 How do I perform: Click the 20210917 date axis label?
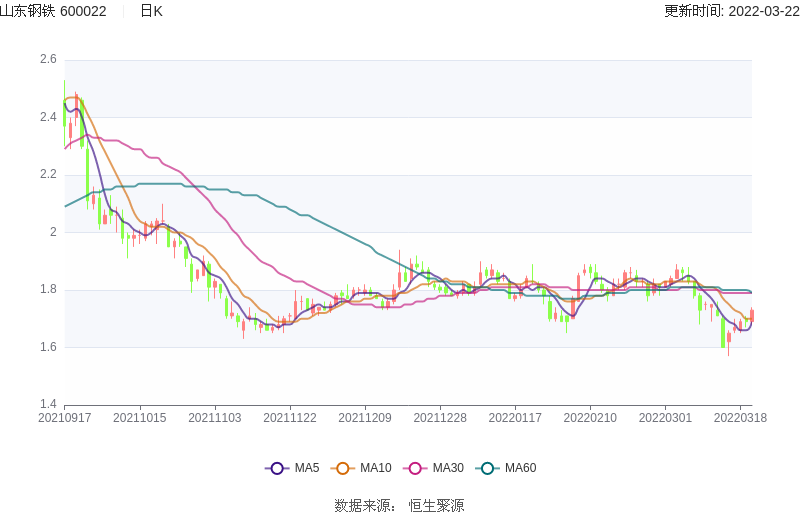(x=64, y=418)
